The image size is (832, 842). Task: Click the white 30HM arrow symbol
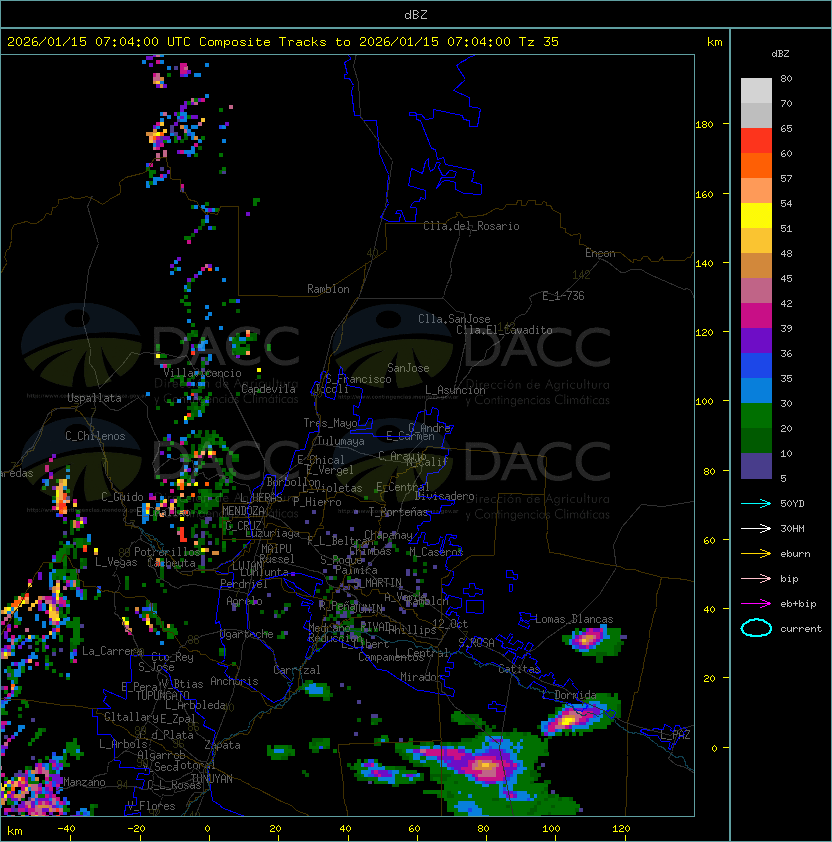click(756, 528)
